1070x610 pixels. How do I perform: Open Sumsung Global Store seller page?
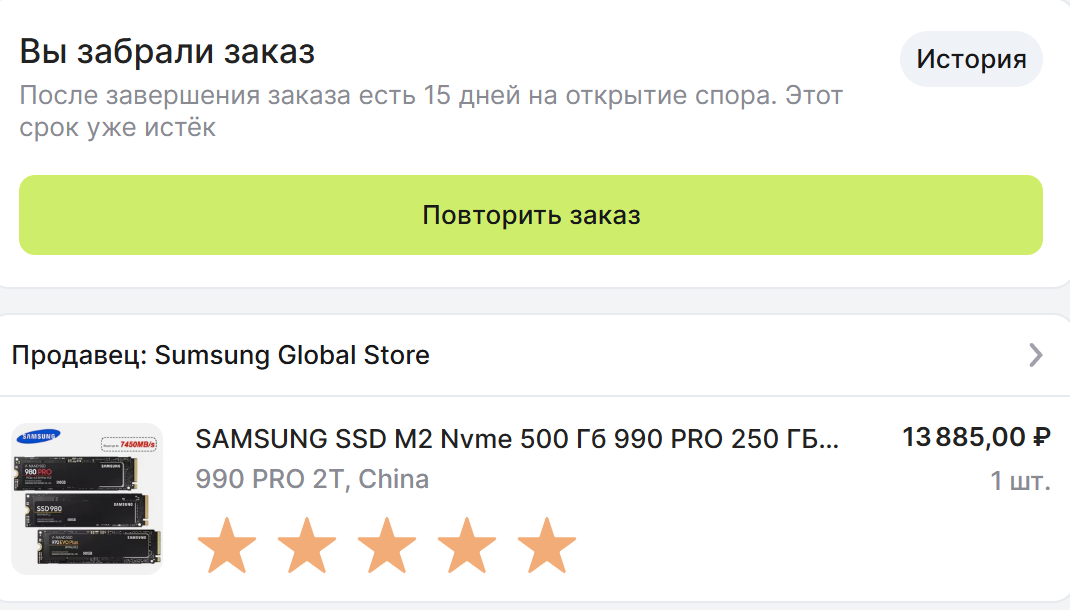click(x=291, y=355)
